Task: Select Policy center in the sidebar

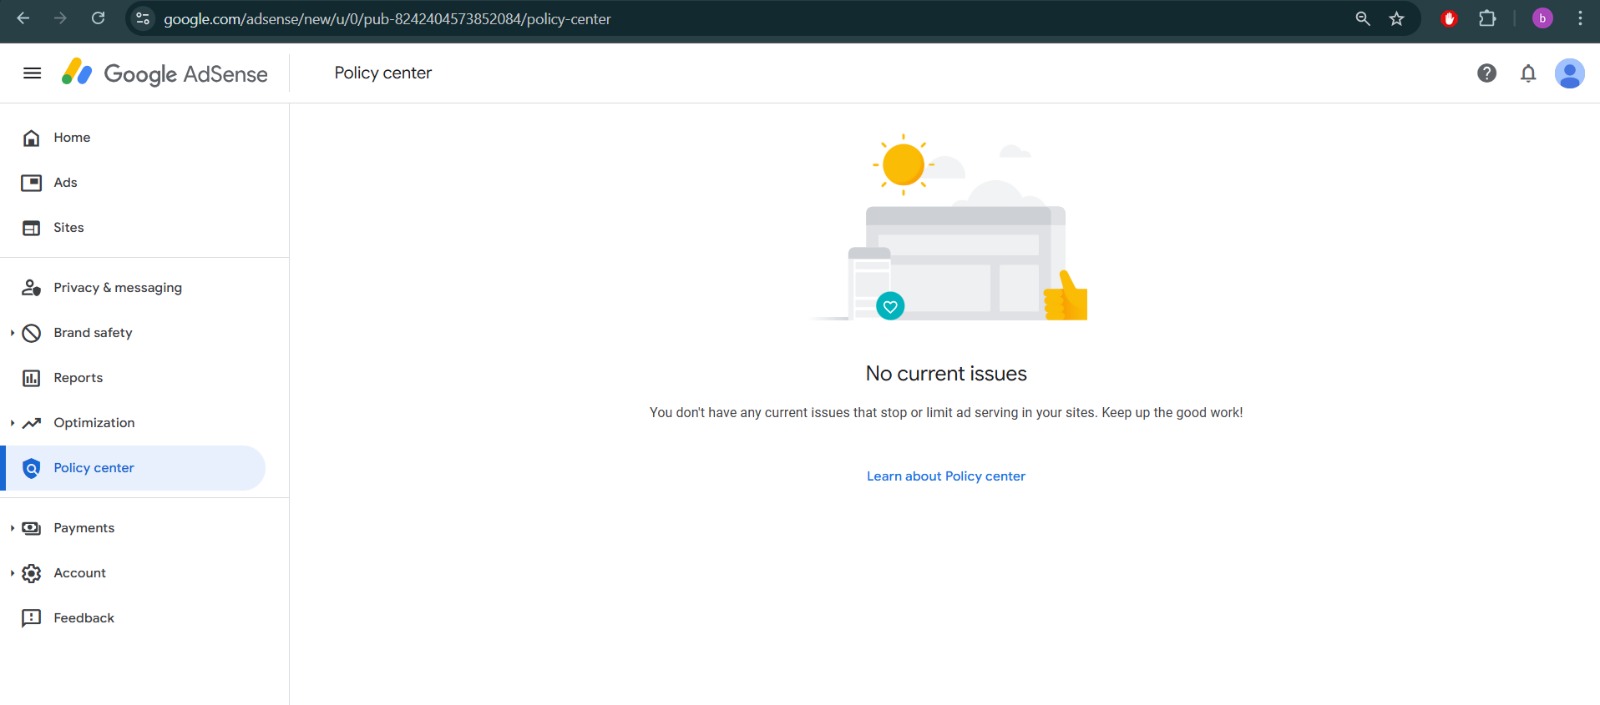Action: click(135, 468)
